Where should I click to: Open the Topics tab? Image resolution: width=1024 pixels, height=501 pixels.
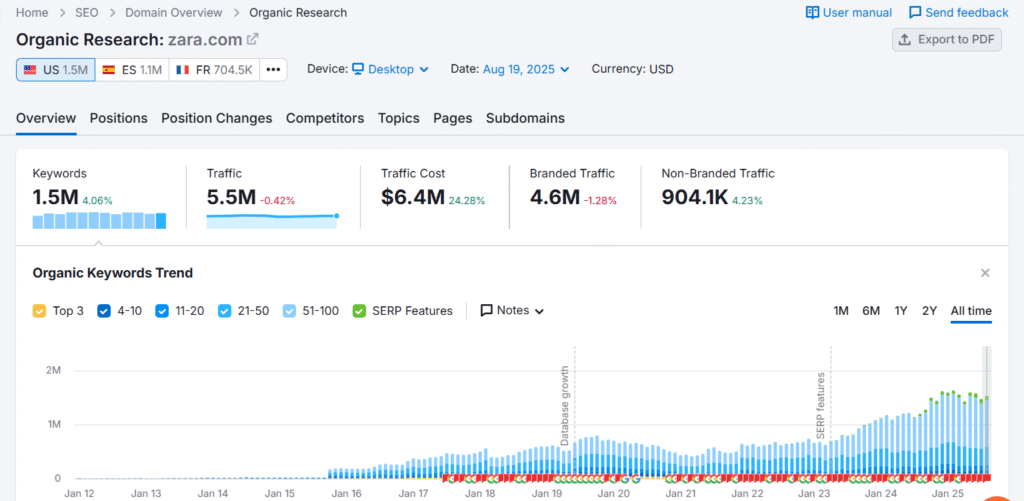pyautogui.click(x=398, y=118)
